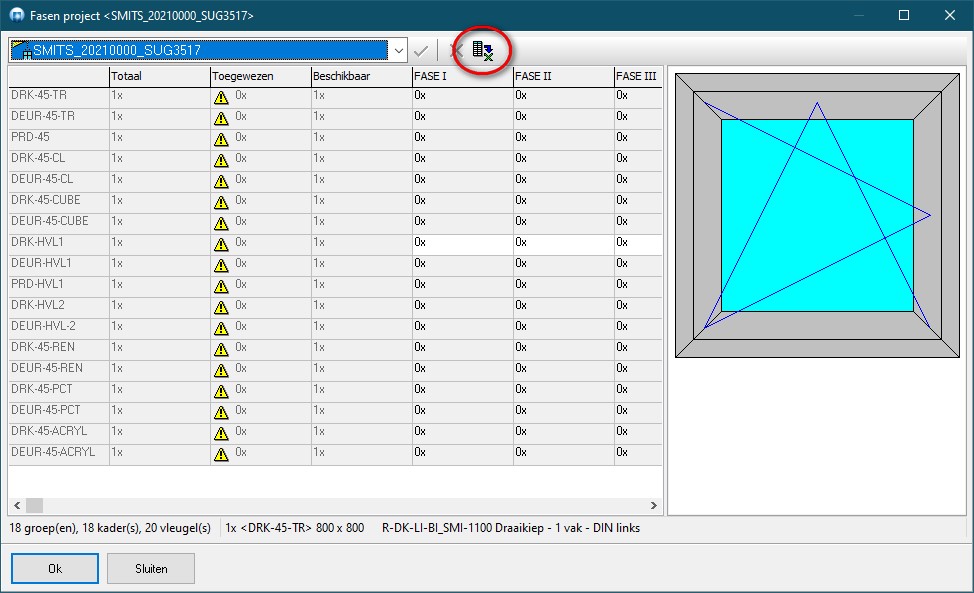Click the FASE II cell in DRK-HVL1 row
The height and width of the screenshot is (593, 974).
click(564, 245)
